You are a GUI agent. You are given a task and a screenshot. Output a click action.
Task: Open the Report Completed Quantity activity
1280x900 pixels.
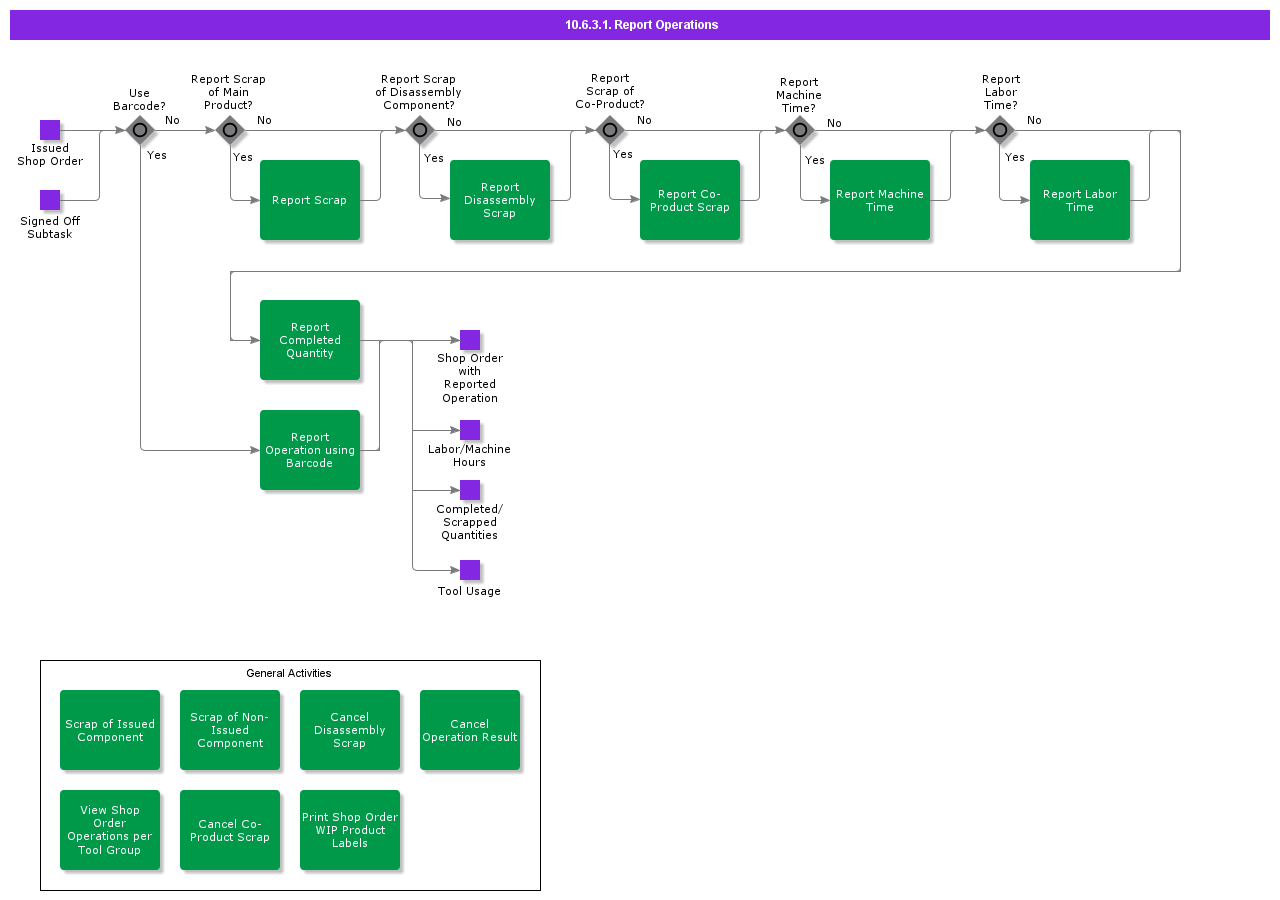point(310,340)
